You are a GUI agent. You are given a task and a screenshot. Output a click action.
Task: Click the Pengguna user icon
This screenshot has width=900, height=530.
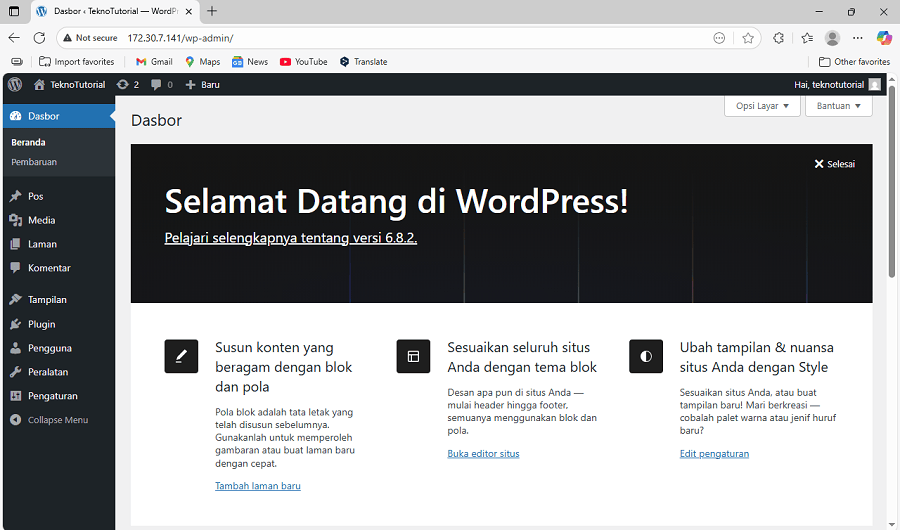(x=15, y=348)
